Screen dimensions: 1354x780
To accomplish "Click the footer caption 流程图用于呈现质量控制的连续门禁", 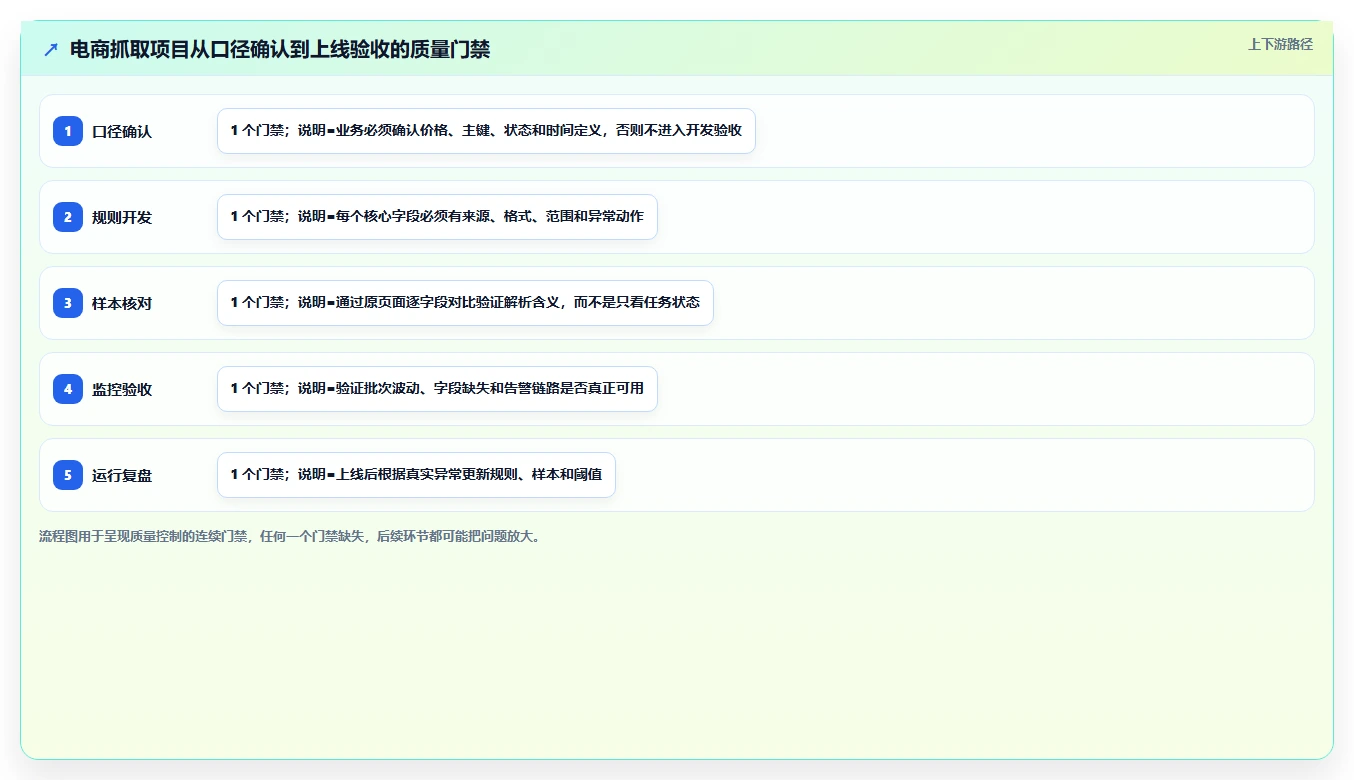I will 290,536.
